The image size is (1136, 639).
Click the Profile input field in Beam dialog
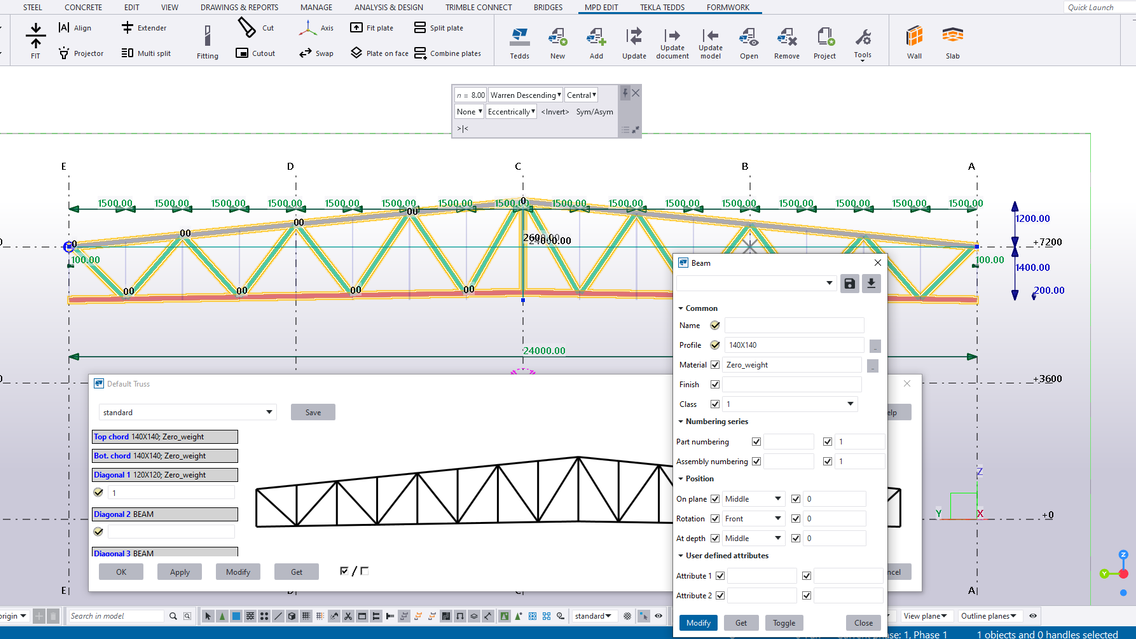794,345
